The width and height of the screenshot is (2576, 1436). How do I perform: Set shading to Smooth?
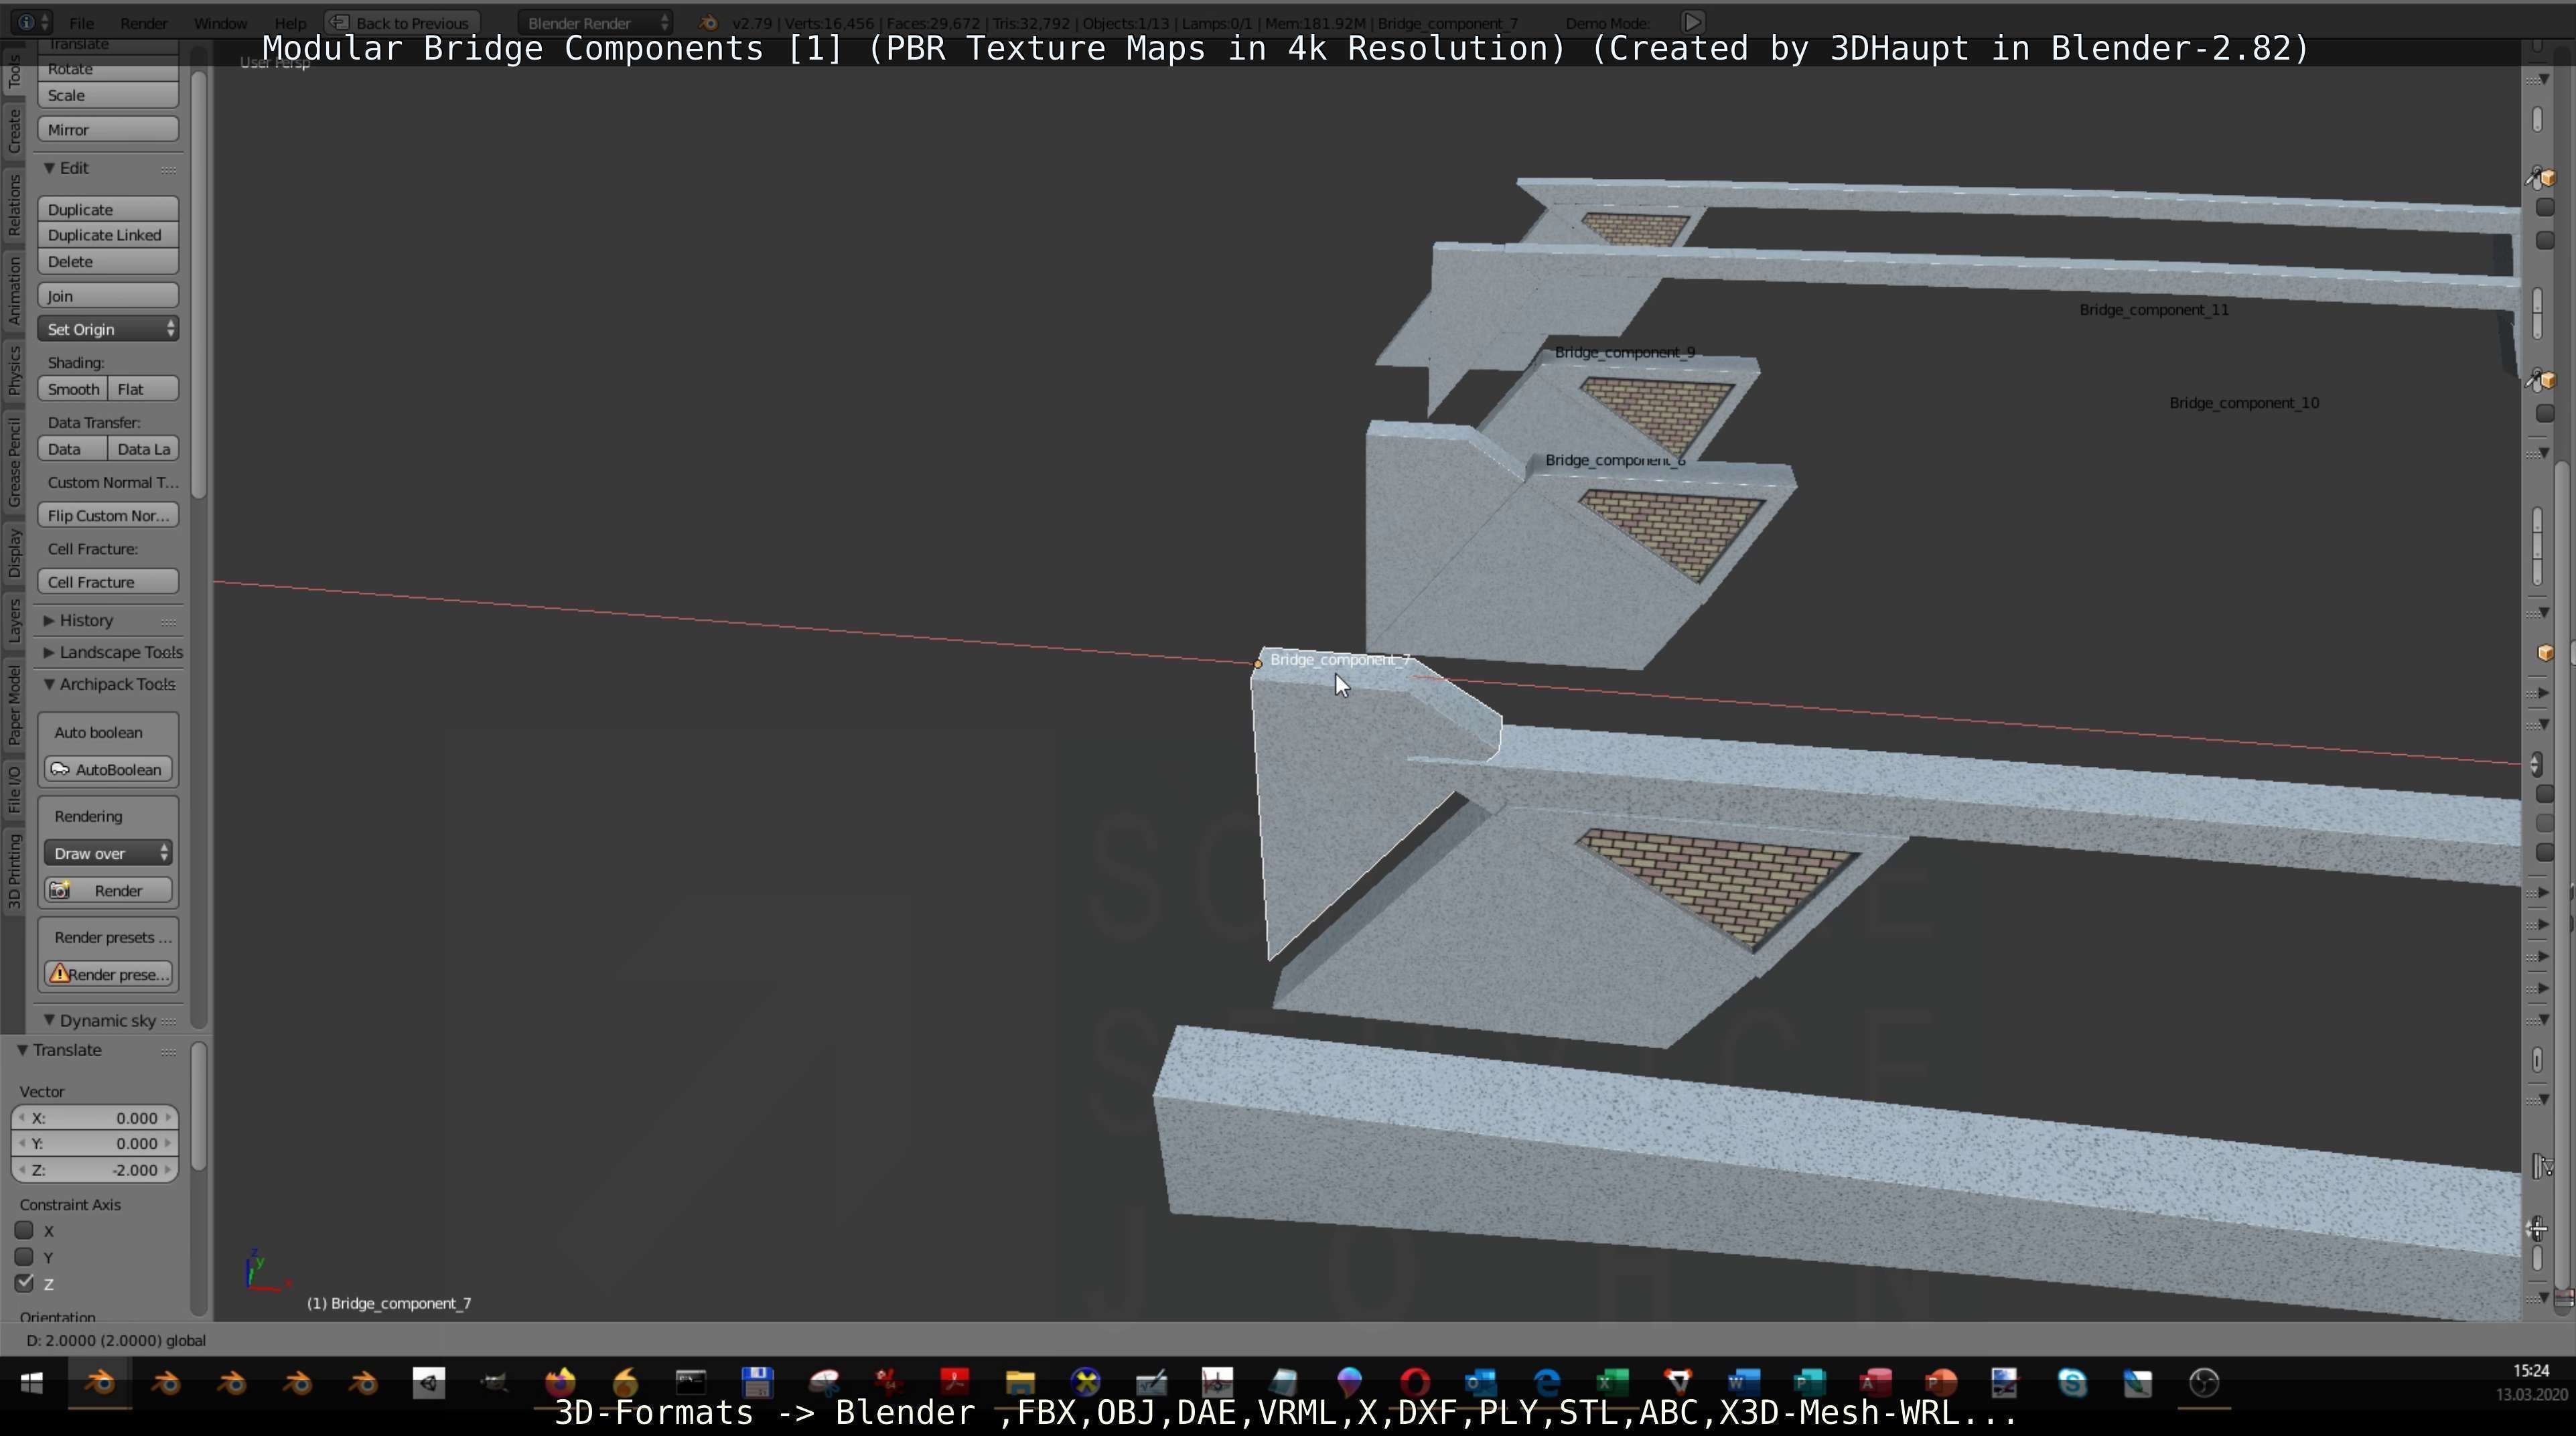[x=73, y=389]
